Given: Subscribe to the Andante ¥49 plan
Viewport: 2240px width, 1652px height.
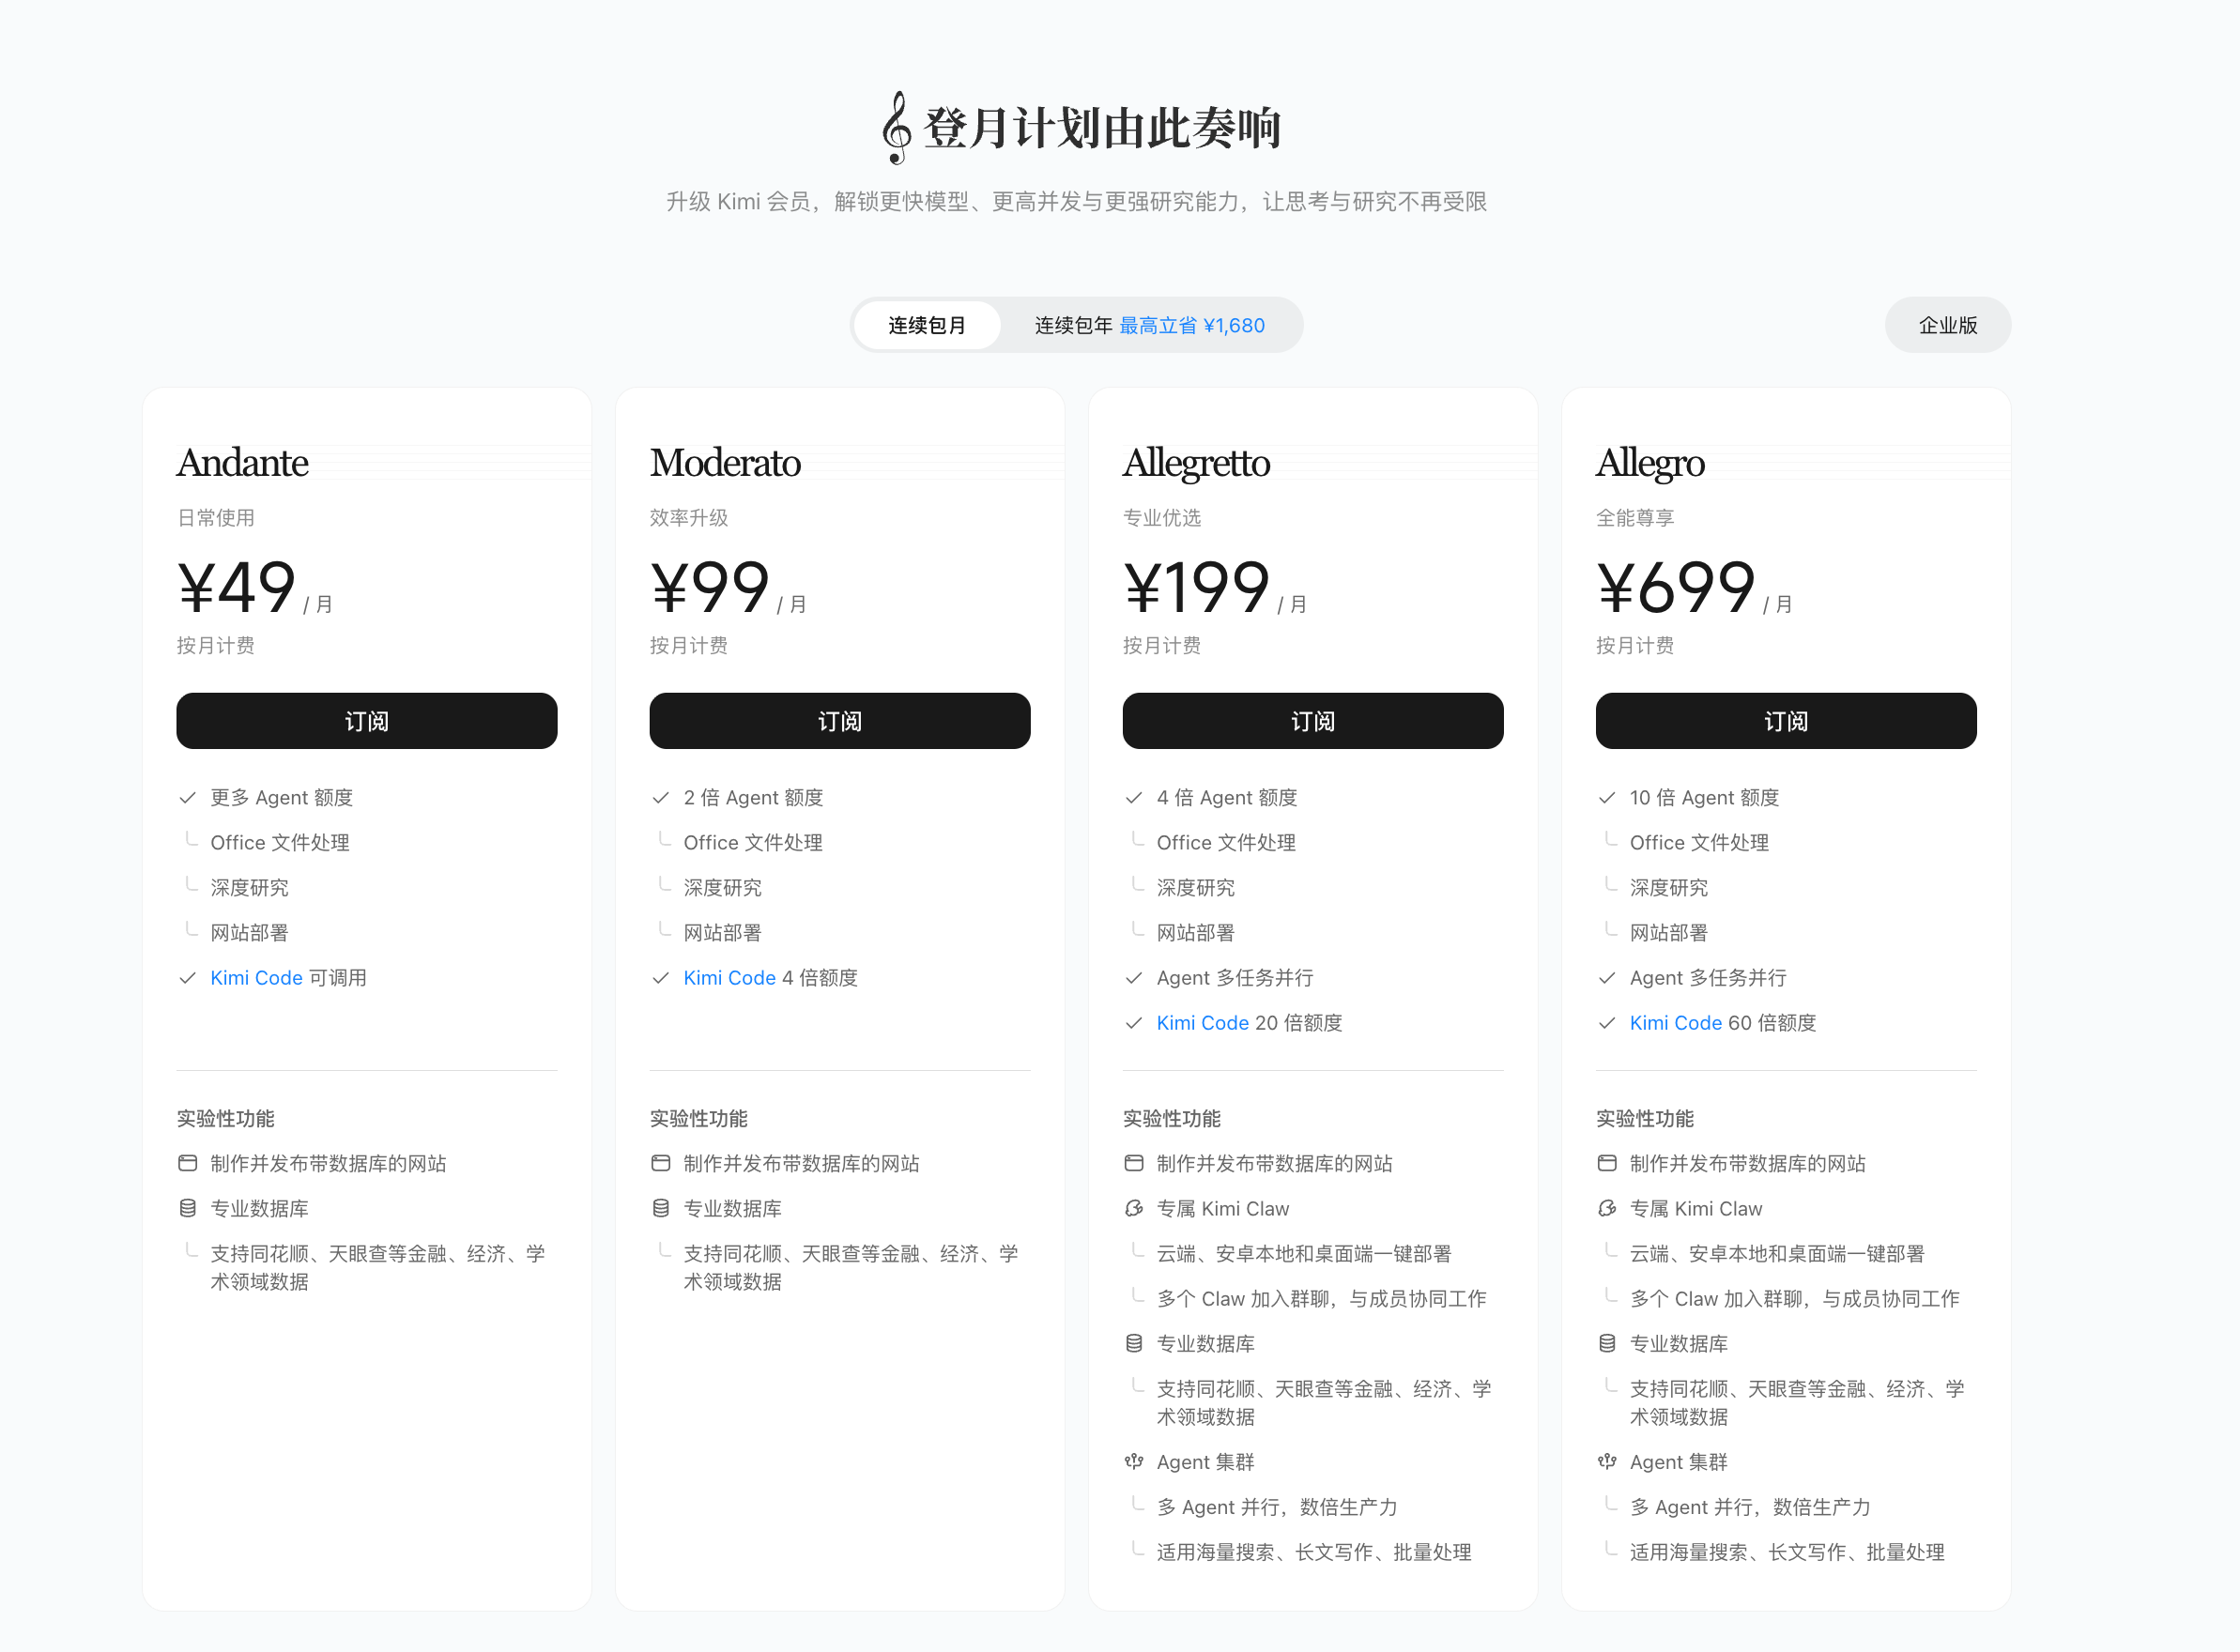Looking at the screenshot, I should (x=366, y=721).
